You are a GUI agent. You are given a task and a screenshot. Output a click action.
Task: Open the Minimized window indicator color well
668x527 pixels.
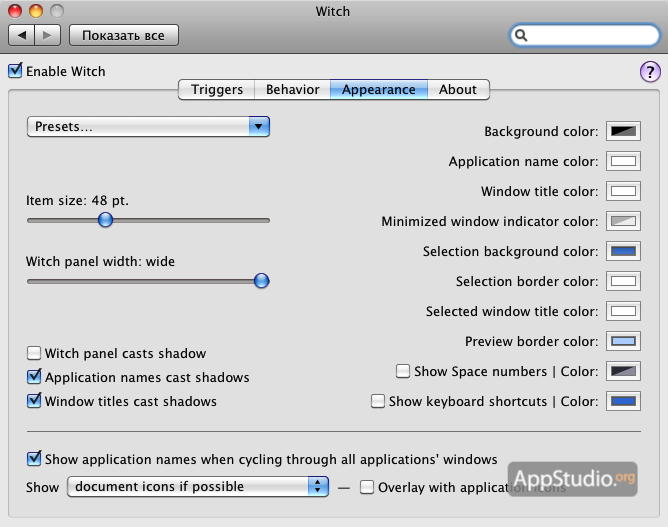[623, 221]
